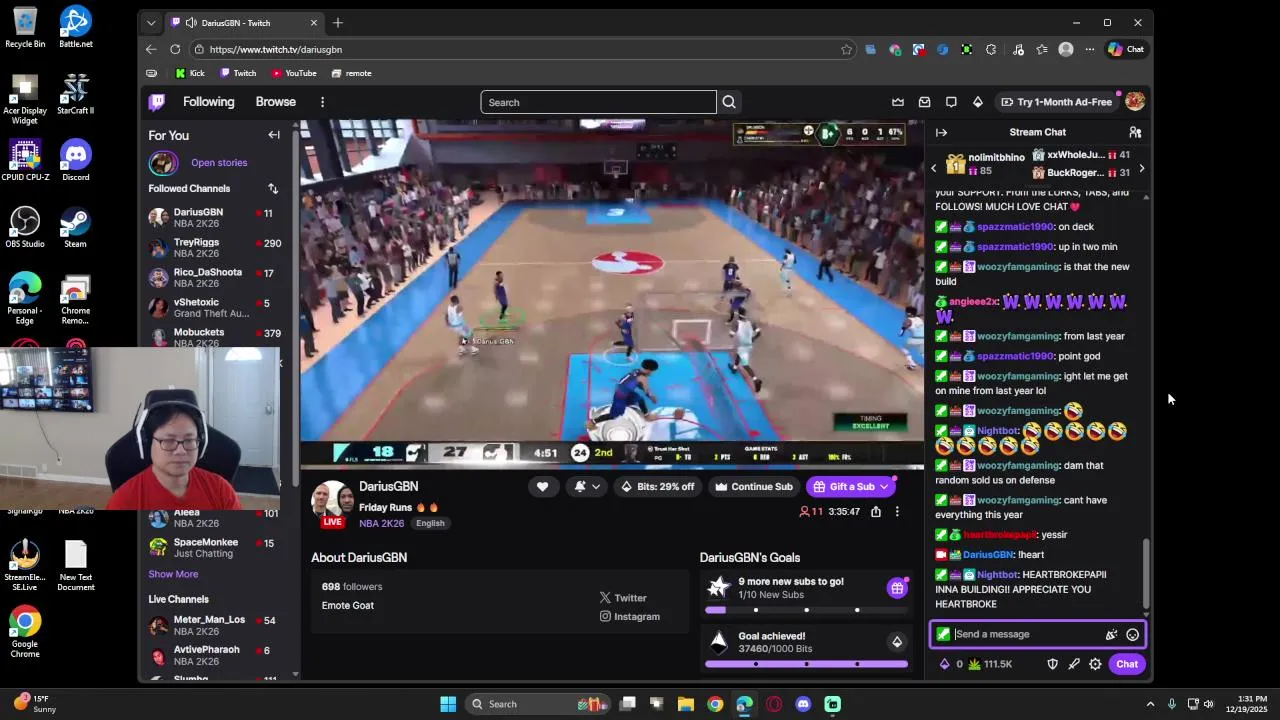Open browser tab search dropdown

pos(151,22)
